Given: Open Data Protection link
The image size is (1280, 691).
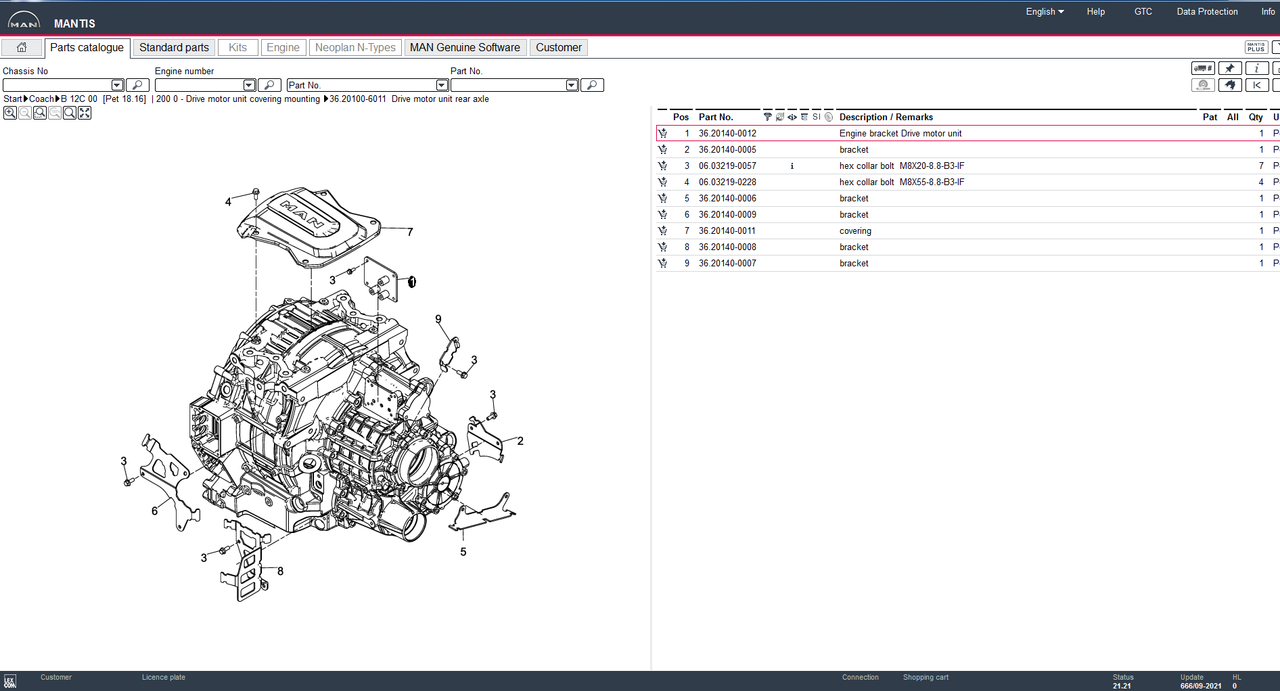Looking at the screenshot, I should [x=1207, y=12].
